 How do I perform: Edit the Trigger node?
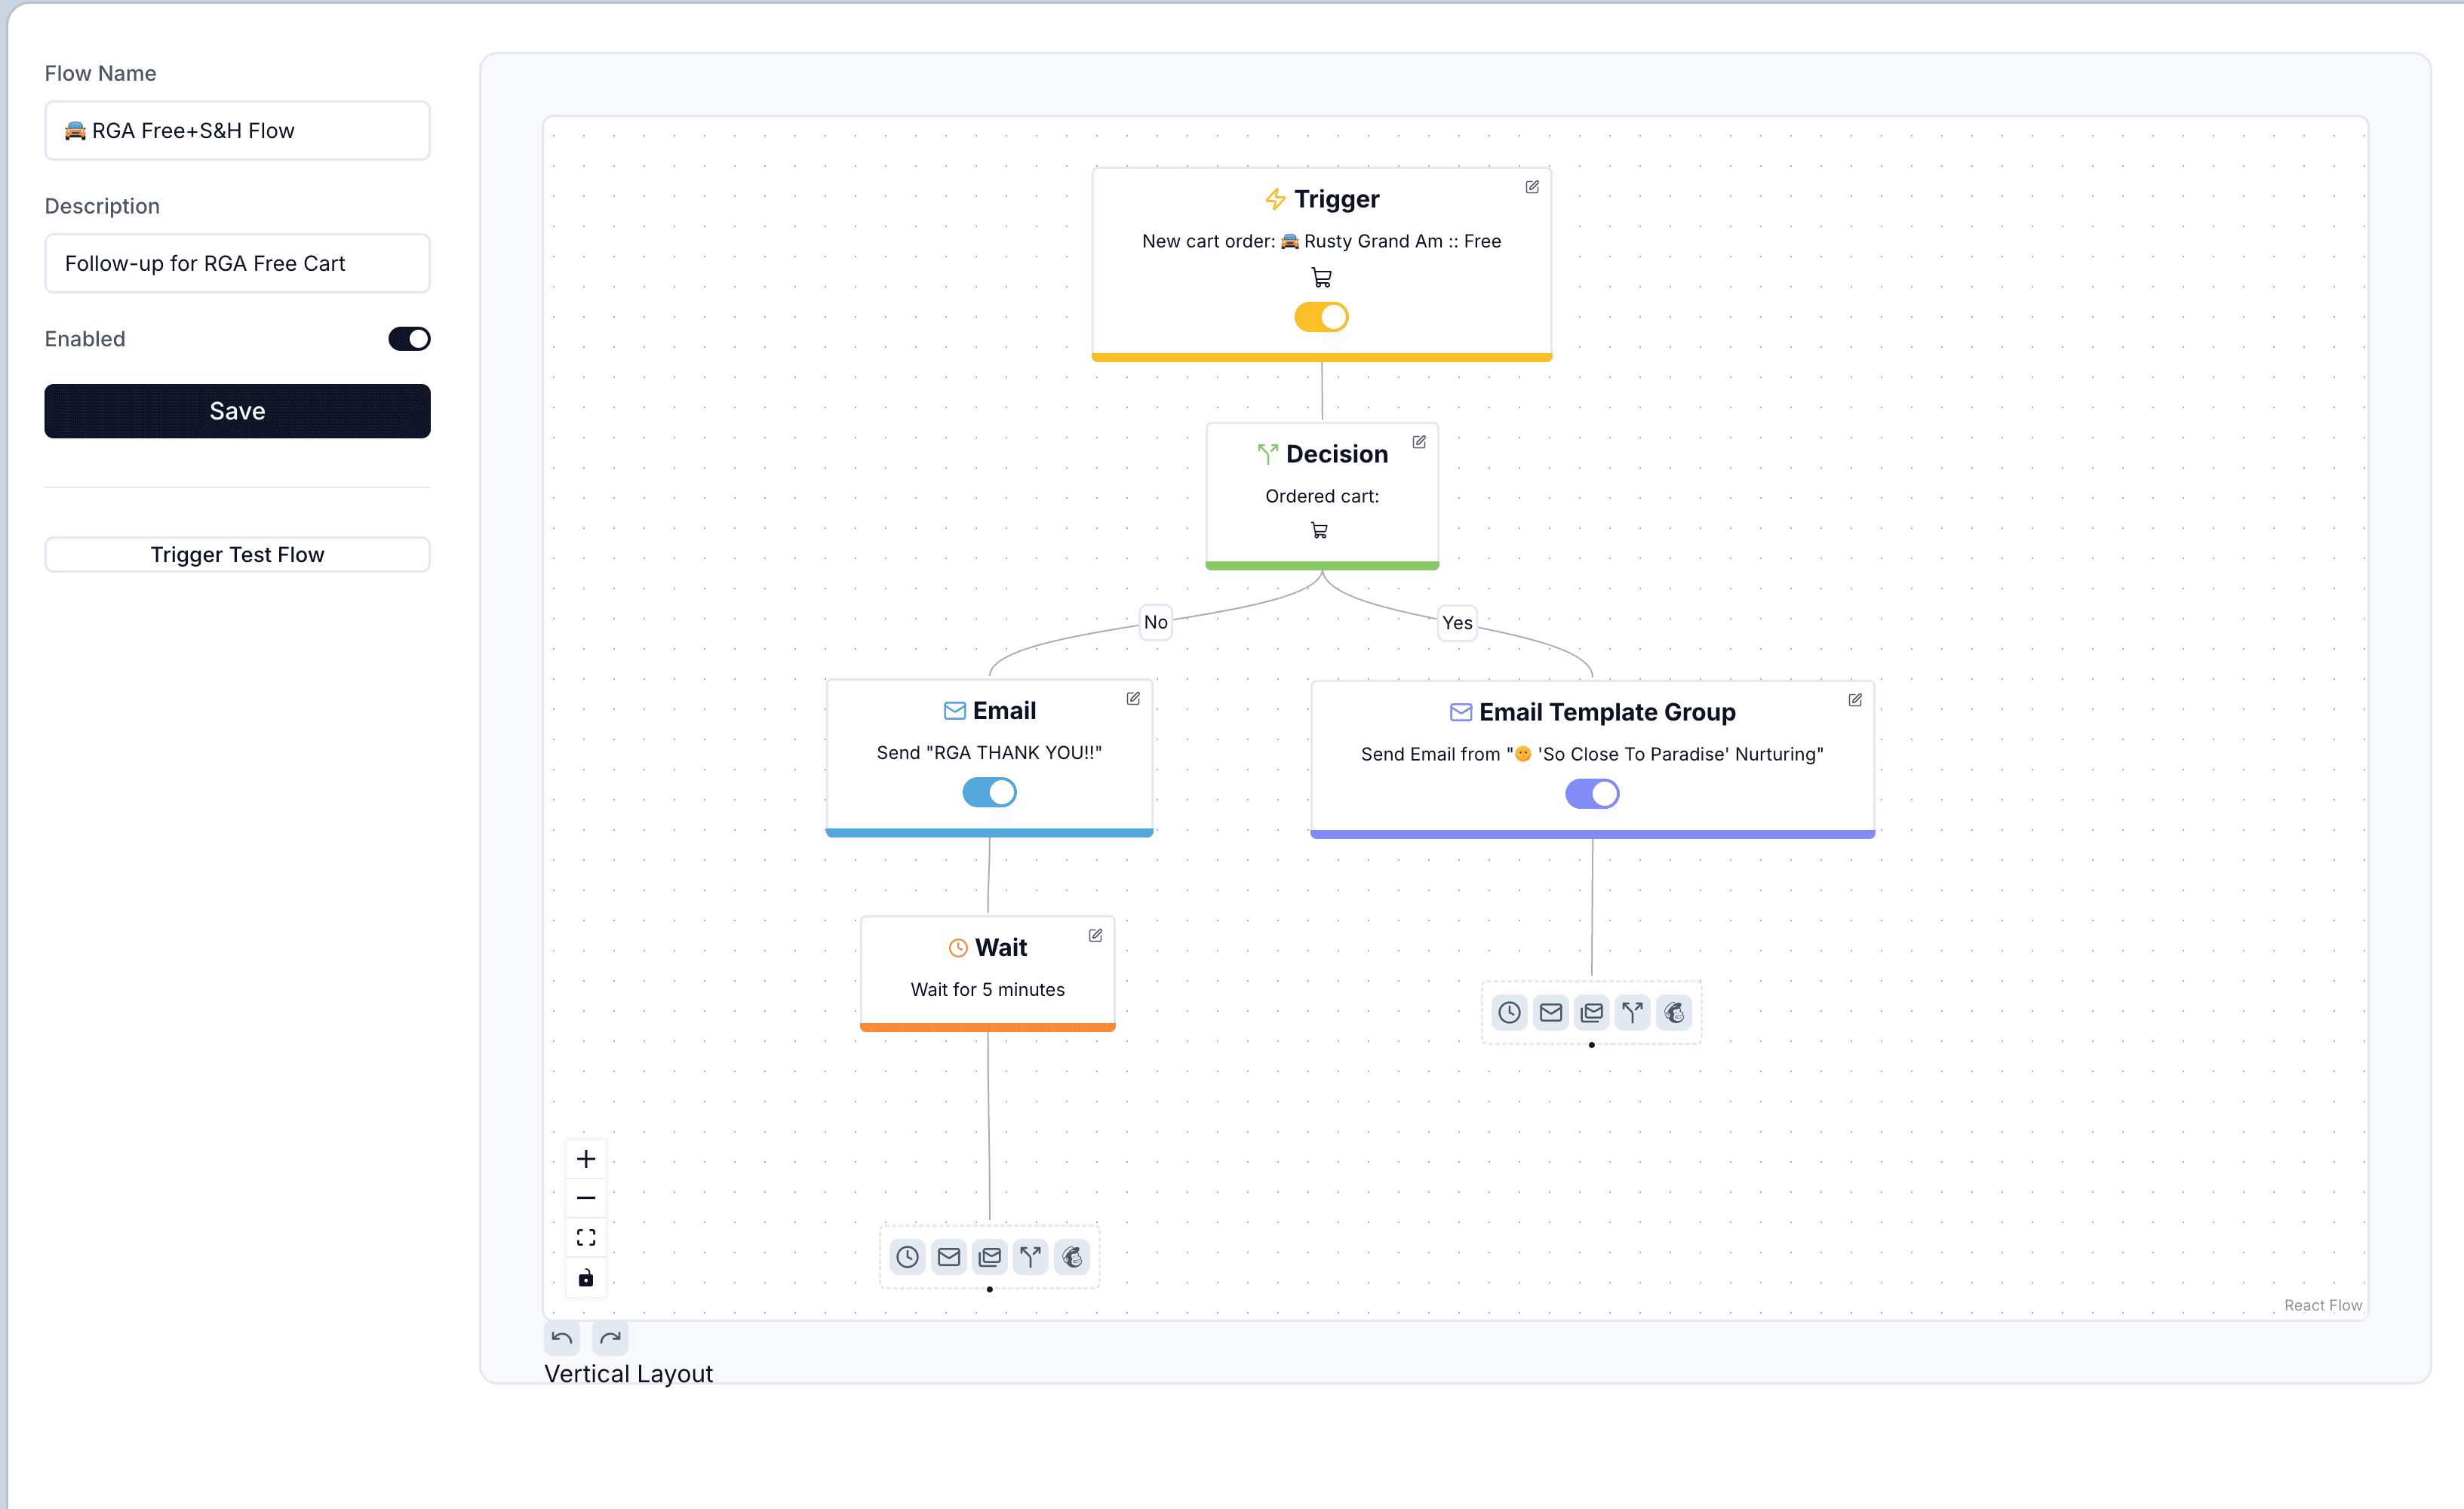[x=1532, y=187]
